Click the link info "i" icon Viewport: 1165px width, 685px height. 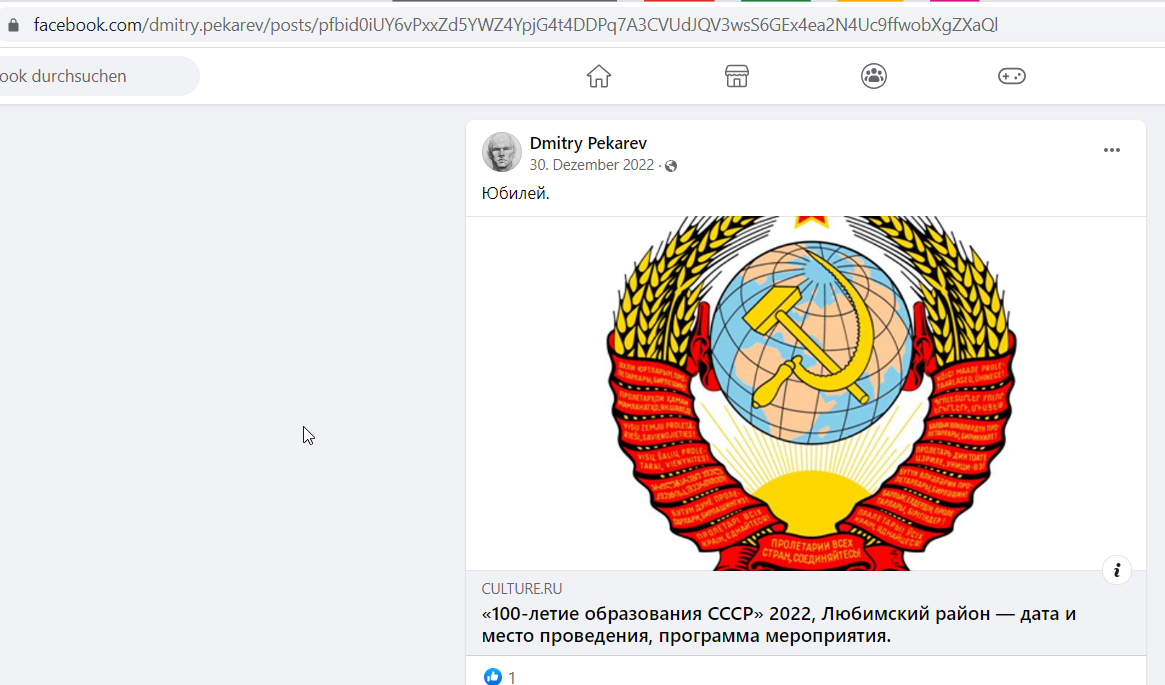pyautogui.click(x=1117, y=571)
